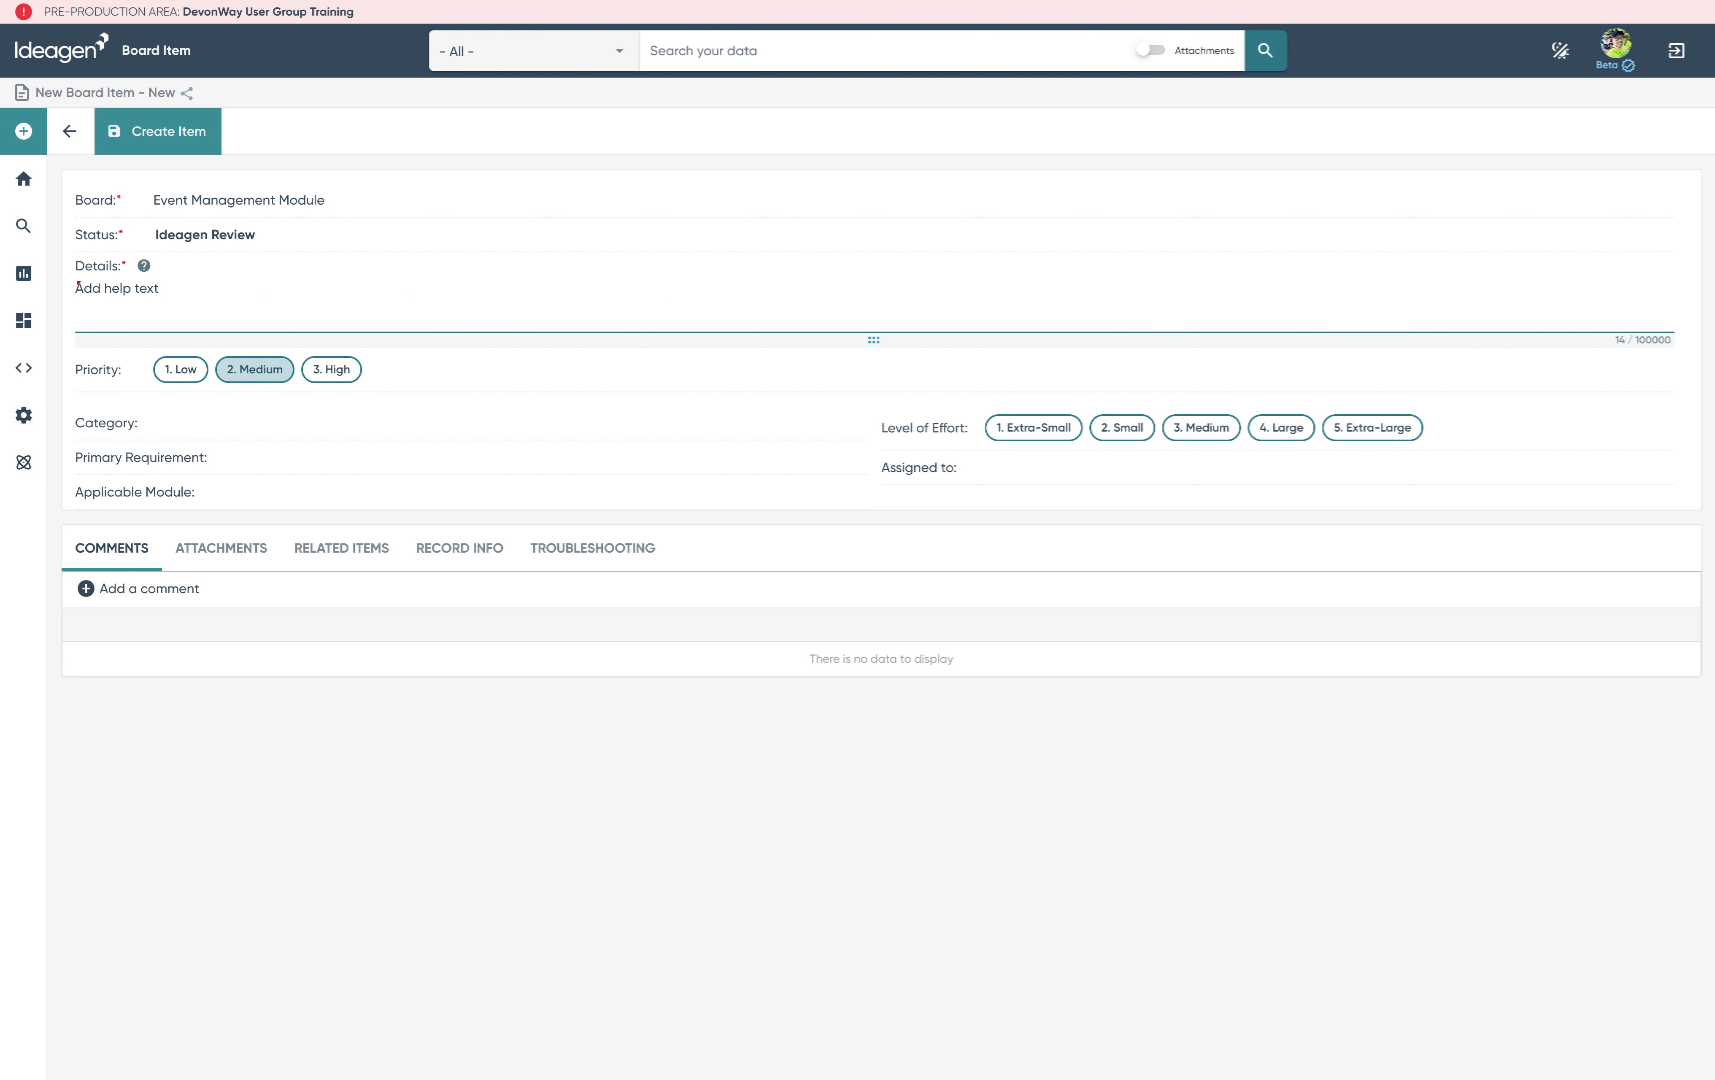Image resolution: width=1715 pixels, height=1080 pixels.
Task: Switch to the COMMENTS tab
Action: pyautogui.click(x=112, y=548)
